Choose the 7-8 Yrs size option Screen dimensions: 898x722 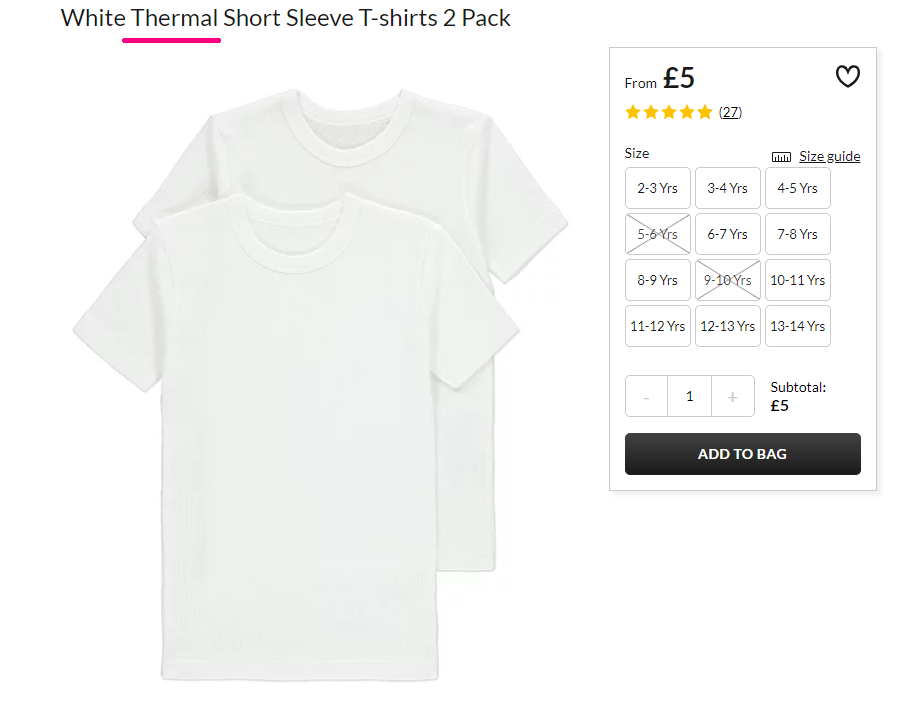point(797,234)
